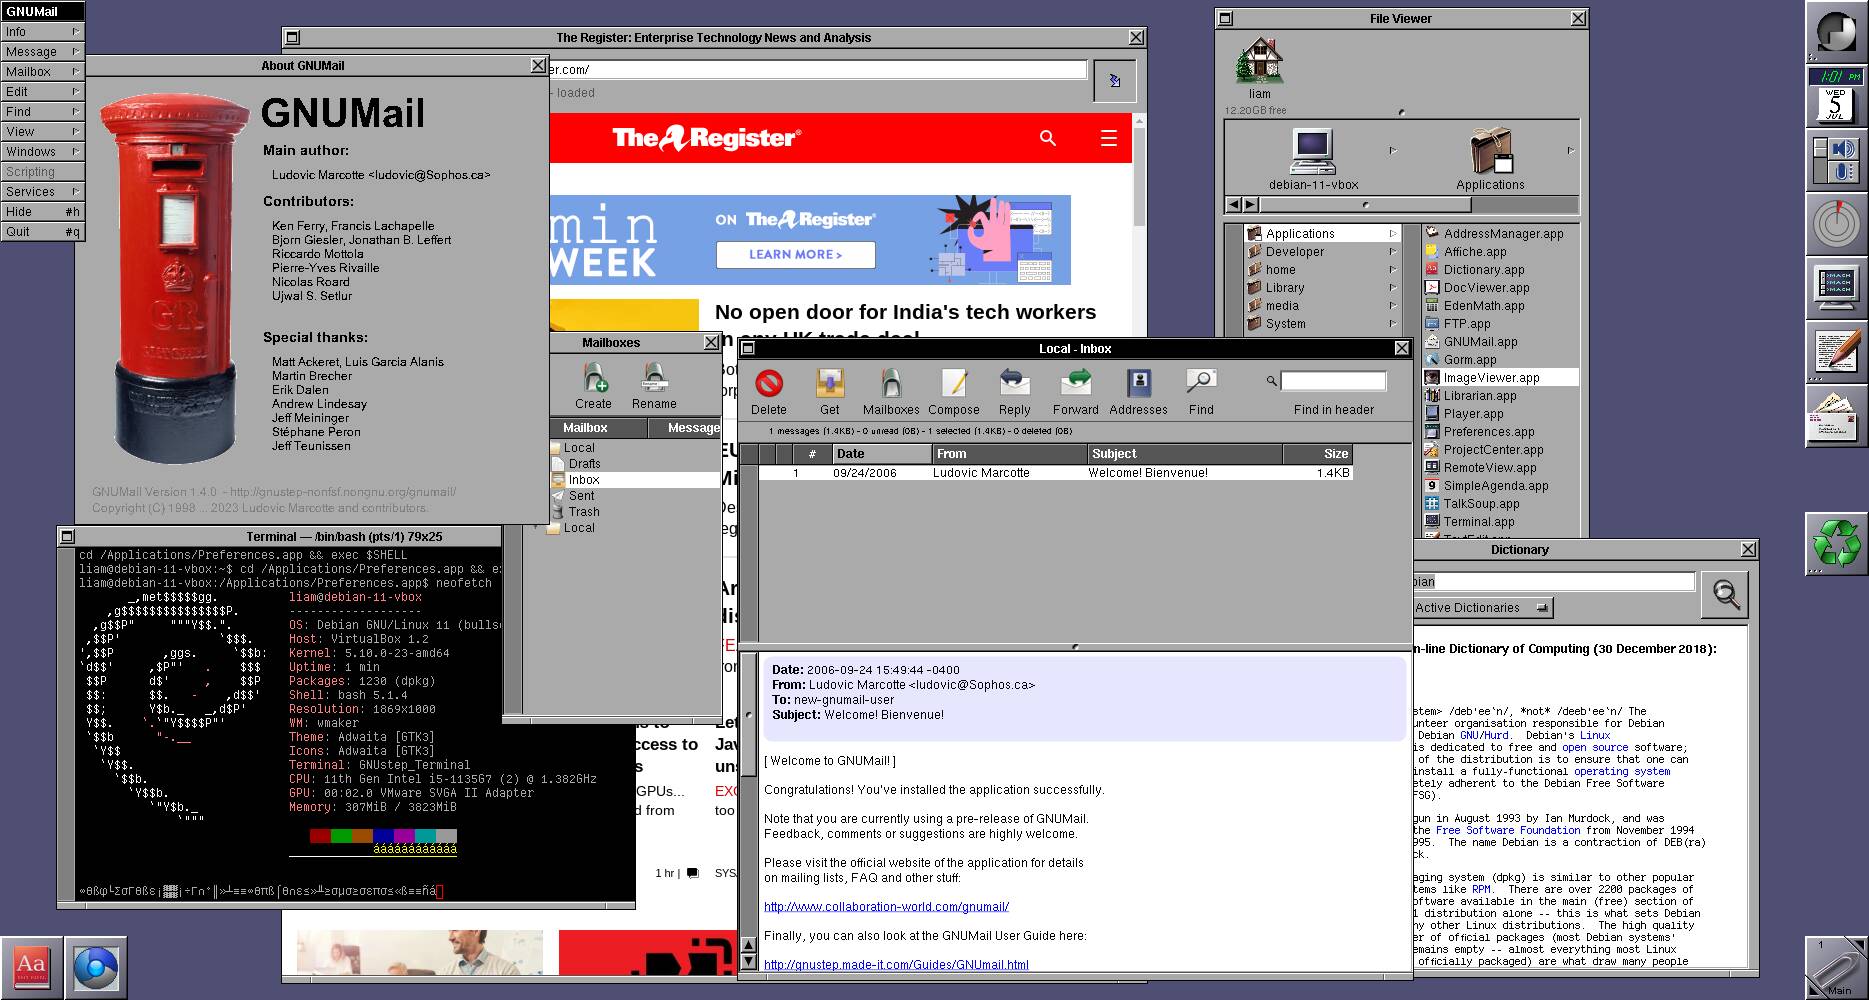This screenshot has width=1869, height=1000.
Task: Open the collaboration-world.com gnumail link
Action: click(886, 907)
